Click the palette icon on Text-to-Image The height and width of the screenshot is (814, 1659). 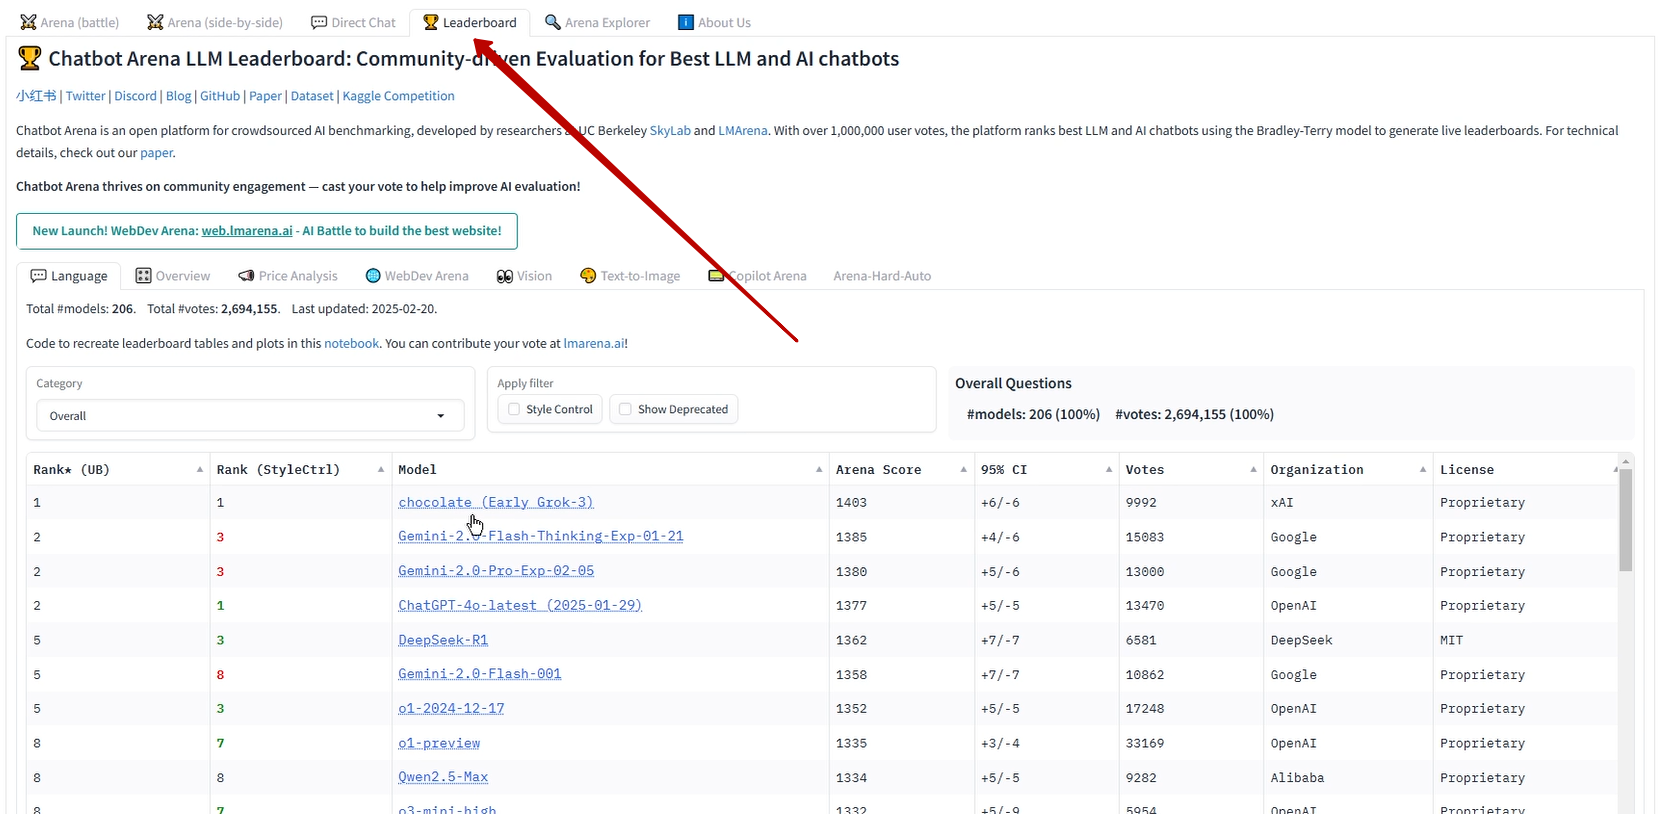pyautogui.click(x=588, y=276)
